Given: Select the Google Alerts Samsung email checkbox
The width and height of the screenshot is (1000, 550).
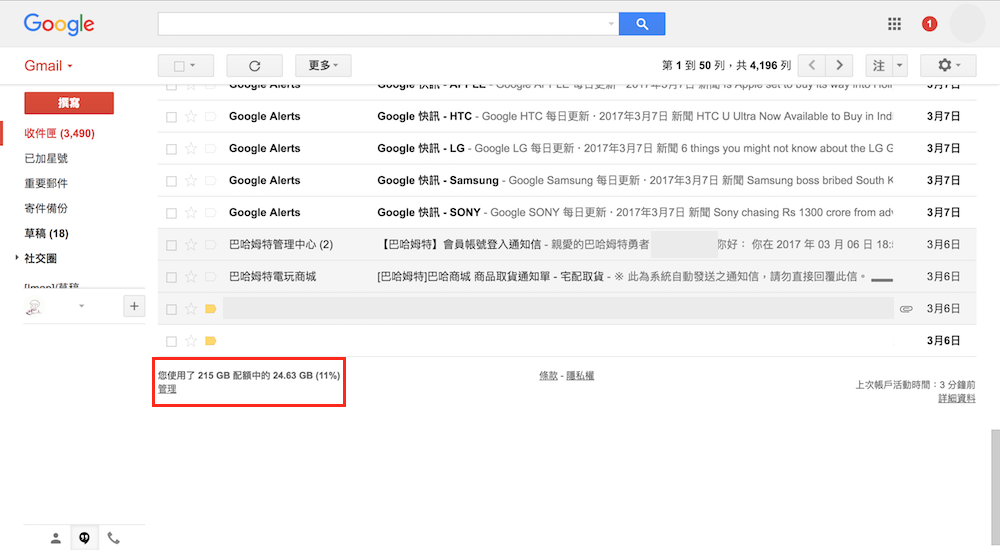Looking at the screenshot, I should click(171, 181).
